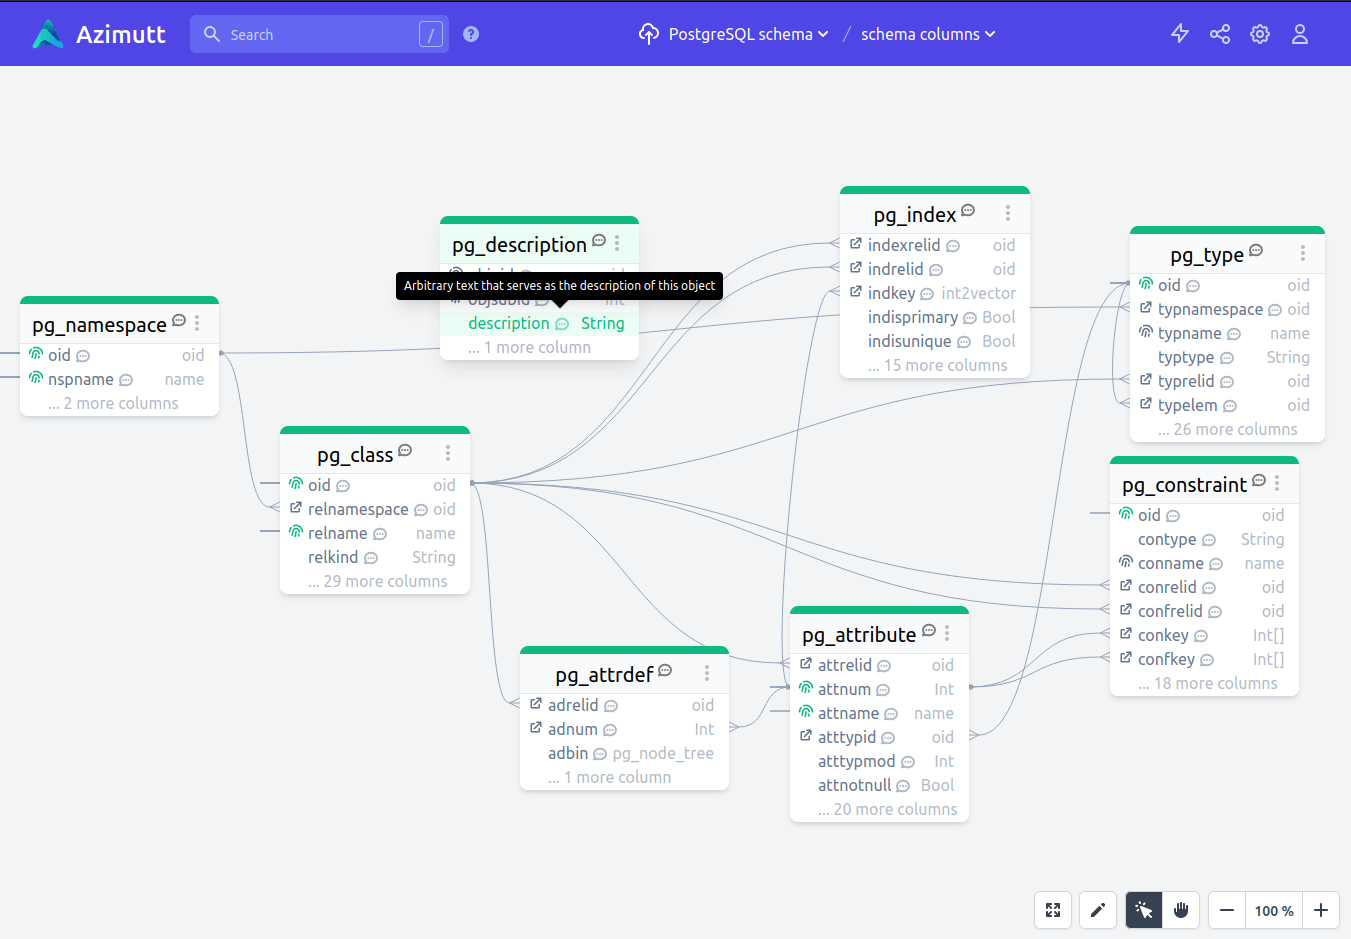Open Azimutt settings with the gear icon
1351x939 pixels.
tap(1259, 33)
